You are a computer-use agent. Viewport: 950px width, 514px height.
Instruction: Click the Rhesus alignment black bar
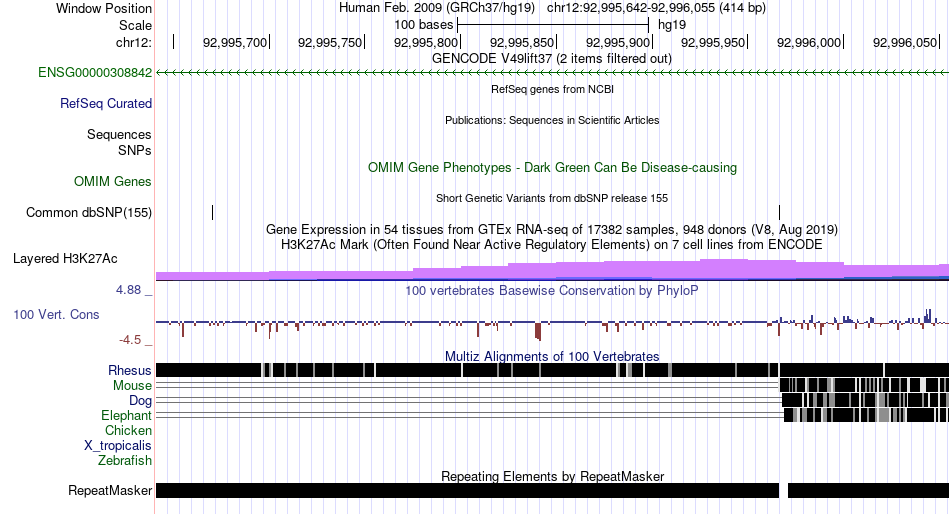coord(553,370)
